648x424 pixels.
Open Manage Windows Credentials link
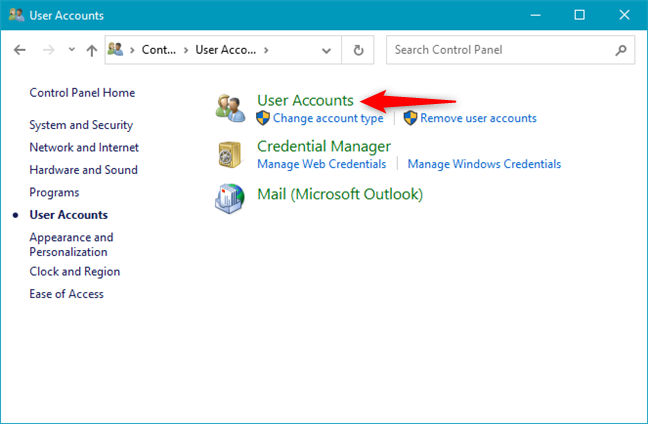[484, 164]
